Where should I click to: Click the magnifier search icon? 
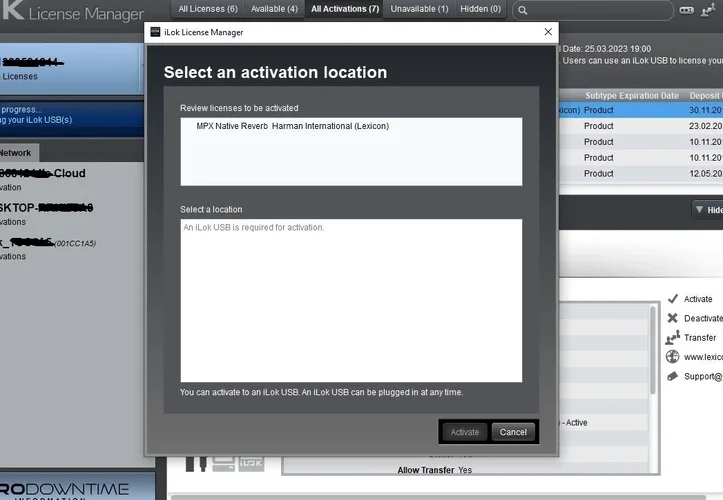pyautogui.click(x=522, y=10)
